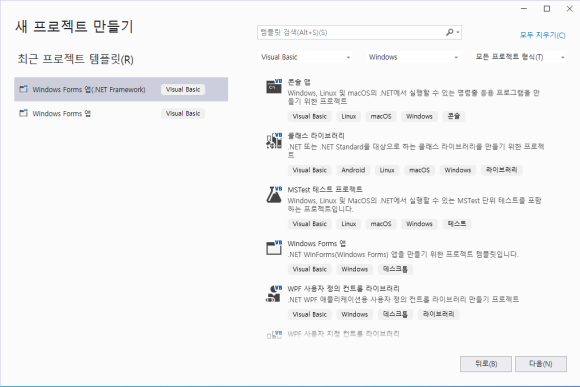Click the Android tag under 클래스 라이브러리
Image resolution: width=580 pixels, height=387 pixels.
pos(353,170)
